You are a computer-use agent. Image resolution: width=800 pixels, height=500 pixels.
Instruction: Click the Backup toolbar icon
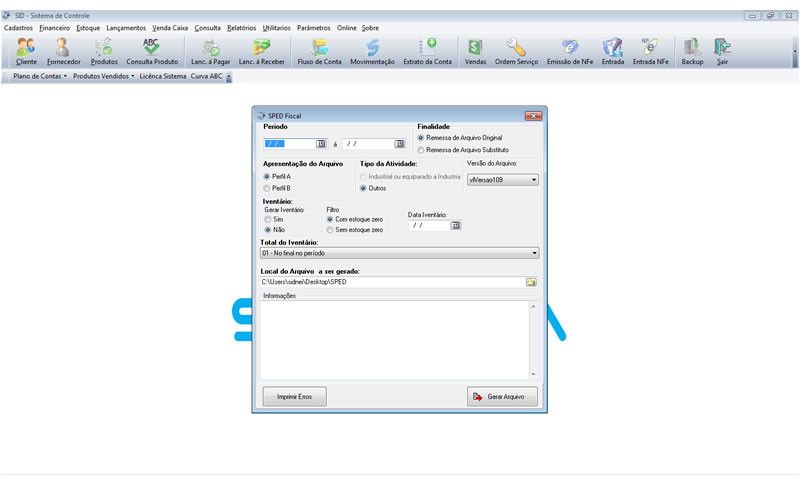pyautogui.click(x=692, y=51)
